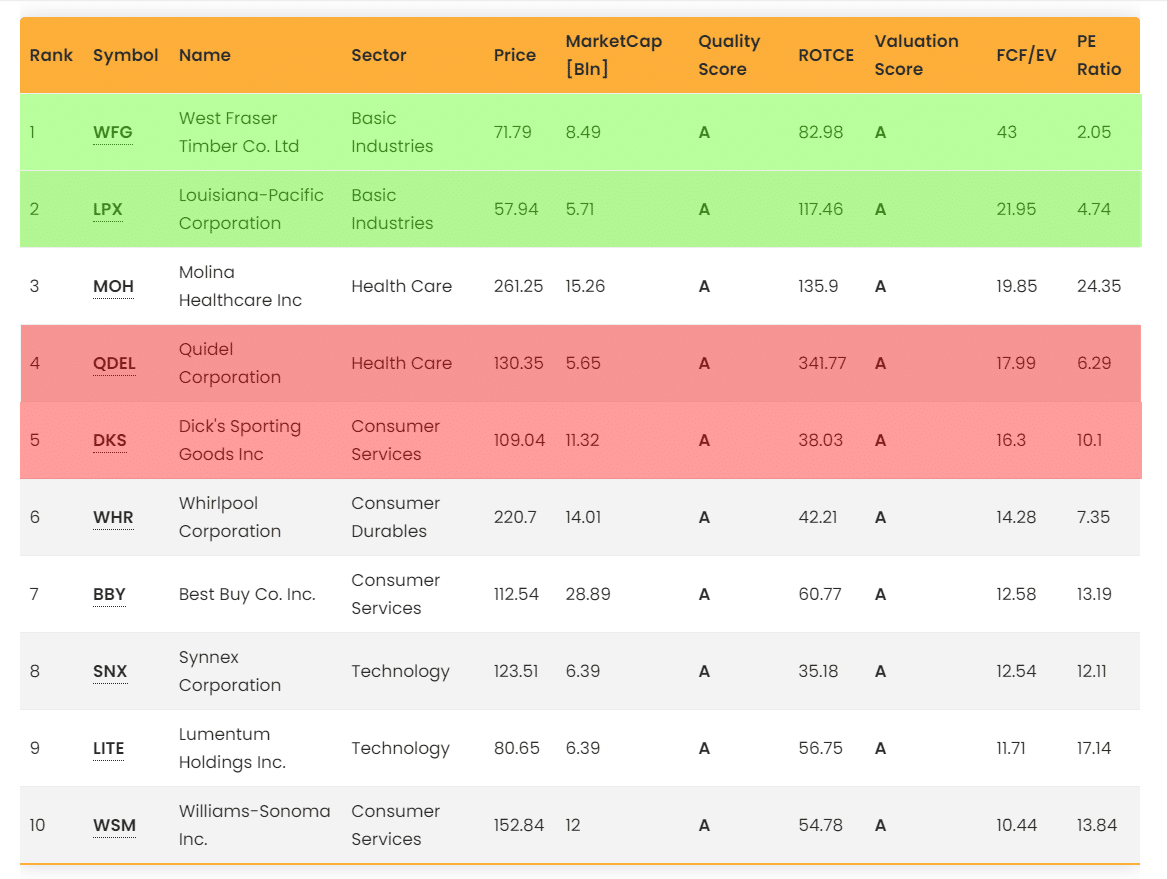Screen dimensions: 1167x879
Task: Sort by MarketCap [Bln] header
Action: 612,55
